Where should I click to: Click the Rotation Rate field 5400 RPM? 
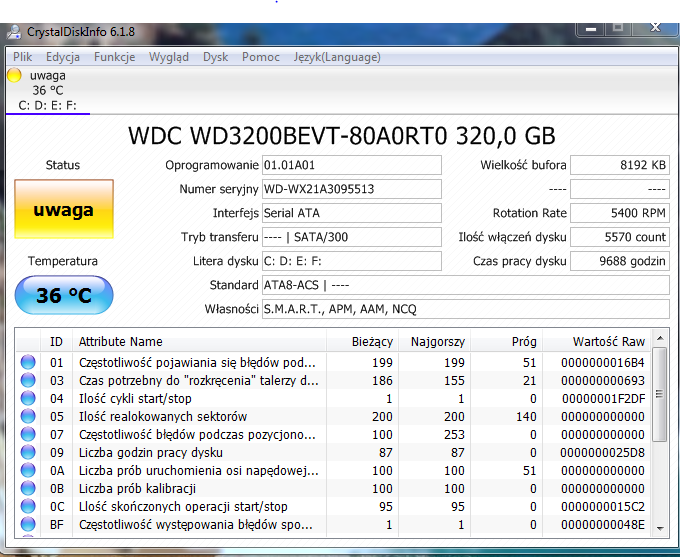(620, 213)
